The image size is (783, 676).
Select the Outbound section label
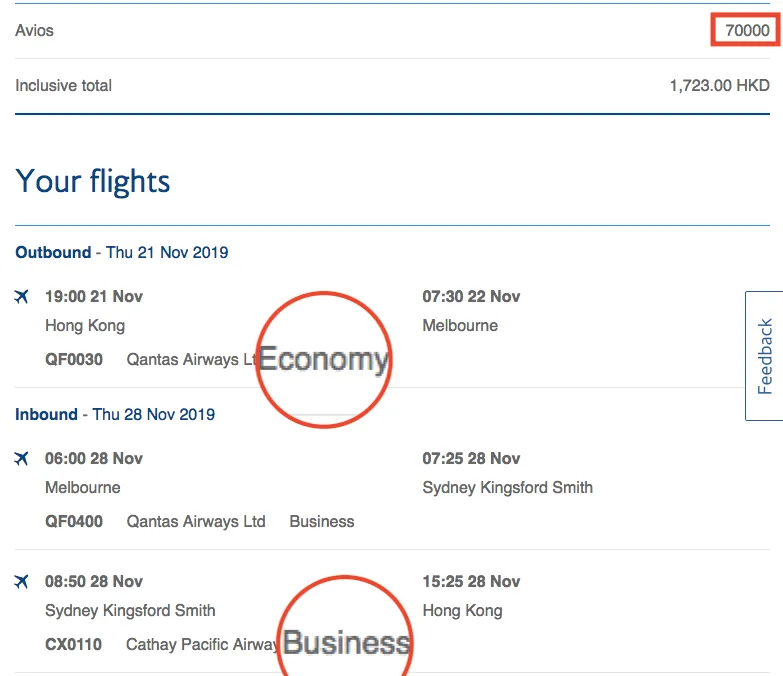click(x=53, y=253)
